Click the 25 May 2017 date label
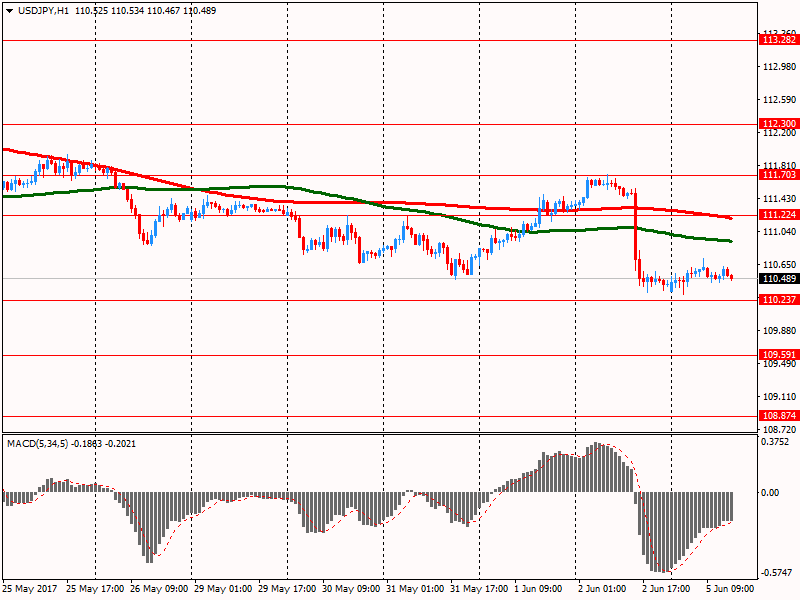This screenshot has width=800, height=600. pos(30,589)
